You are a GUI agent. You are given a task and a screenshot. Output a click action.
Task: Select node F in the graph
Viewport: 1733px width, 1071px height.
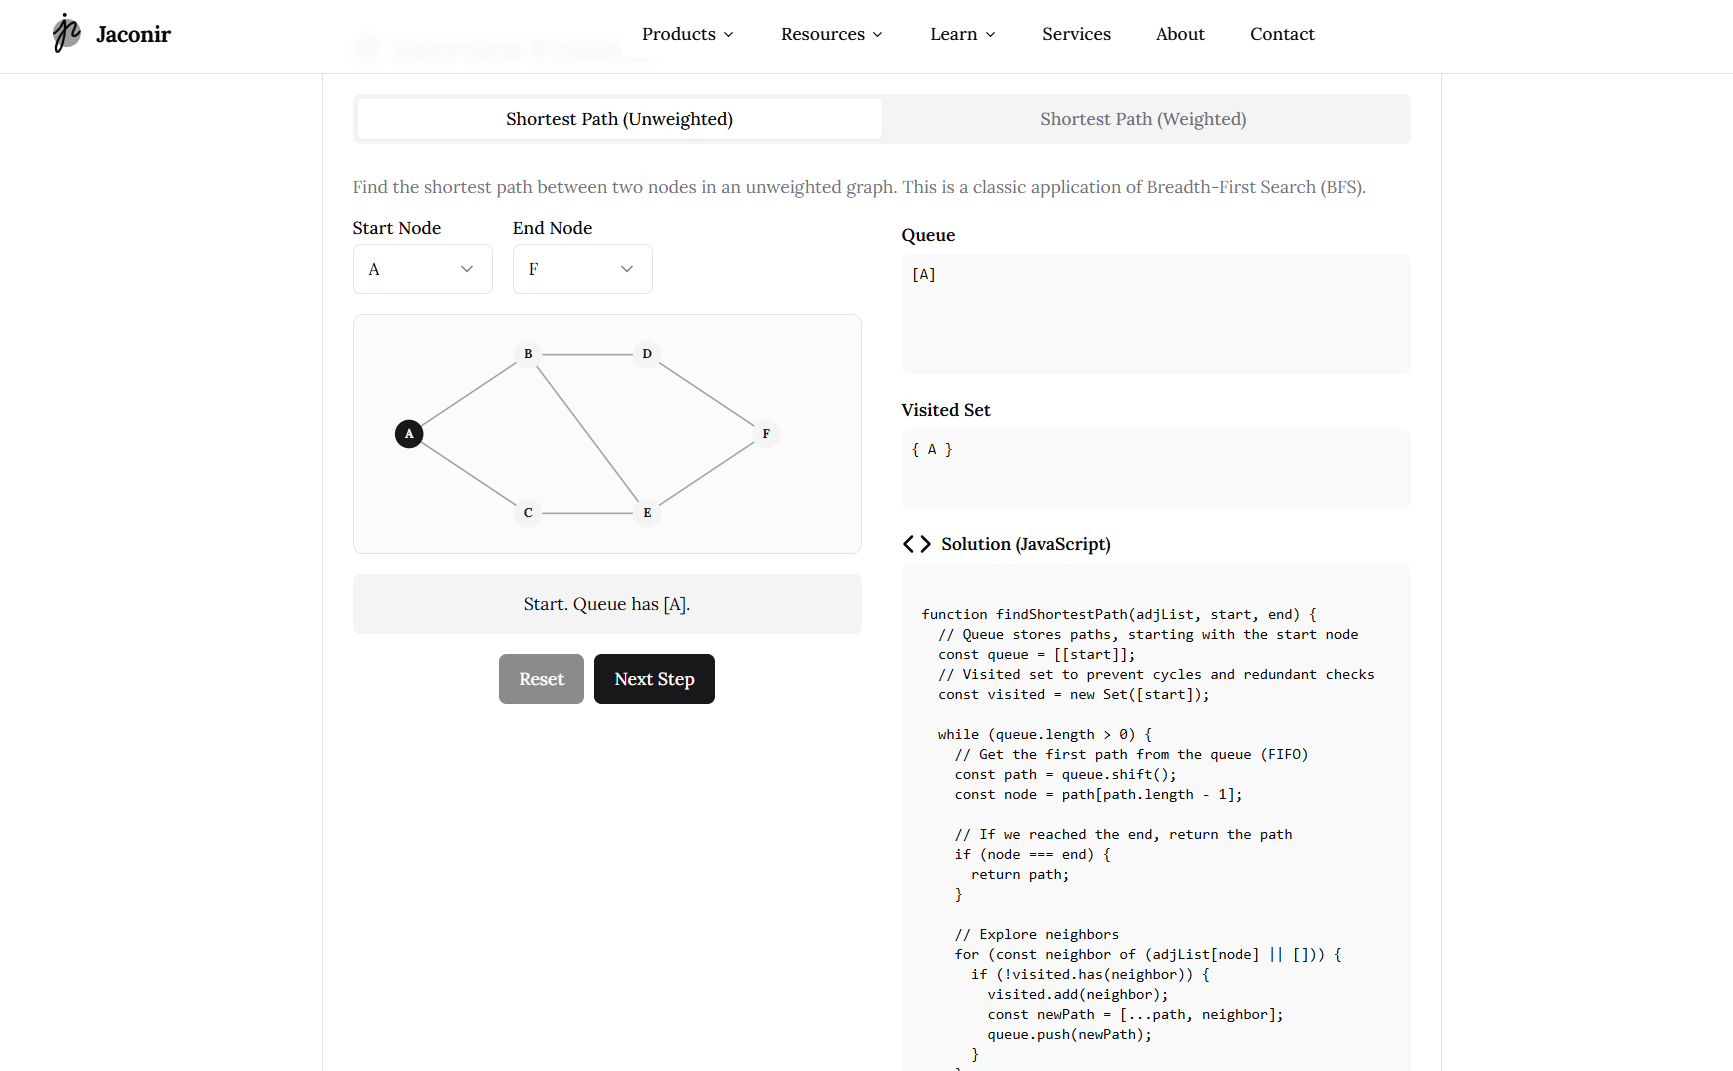pos(766,434)
